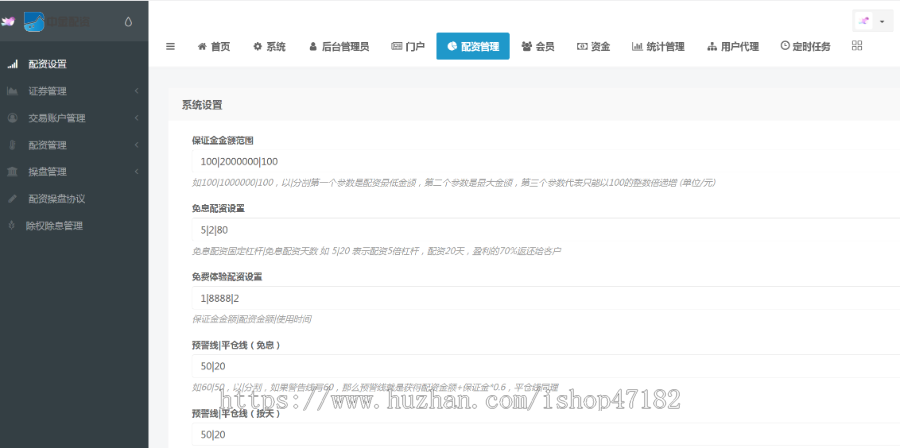Click the pink bird icon at top-left
900x448 pixels.
8,22
